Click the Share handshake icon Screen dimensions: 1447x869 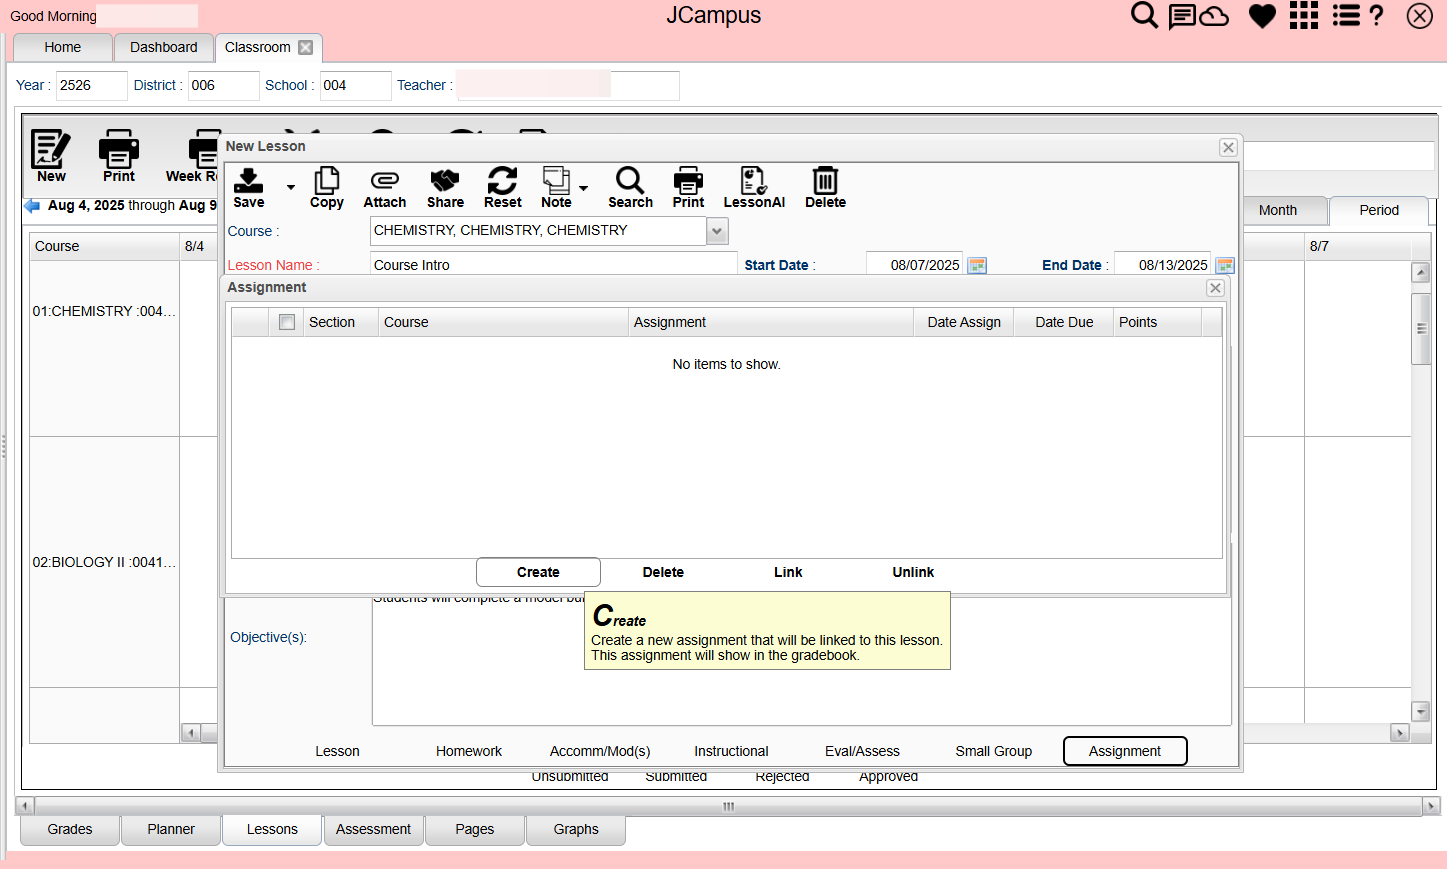tap(445, 180)
